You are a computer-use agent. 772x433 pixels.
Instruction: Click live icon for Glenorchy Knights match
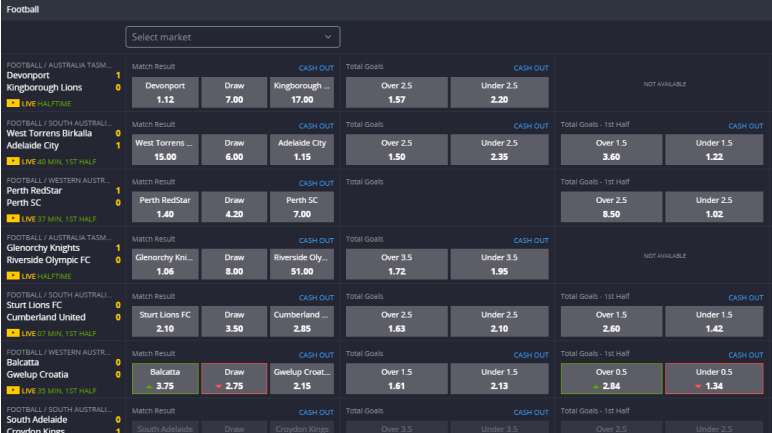tap(12, 276)
